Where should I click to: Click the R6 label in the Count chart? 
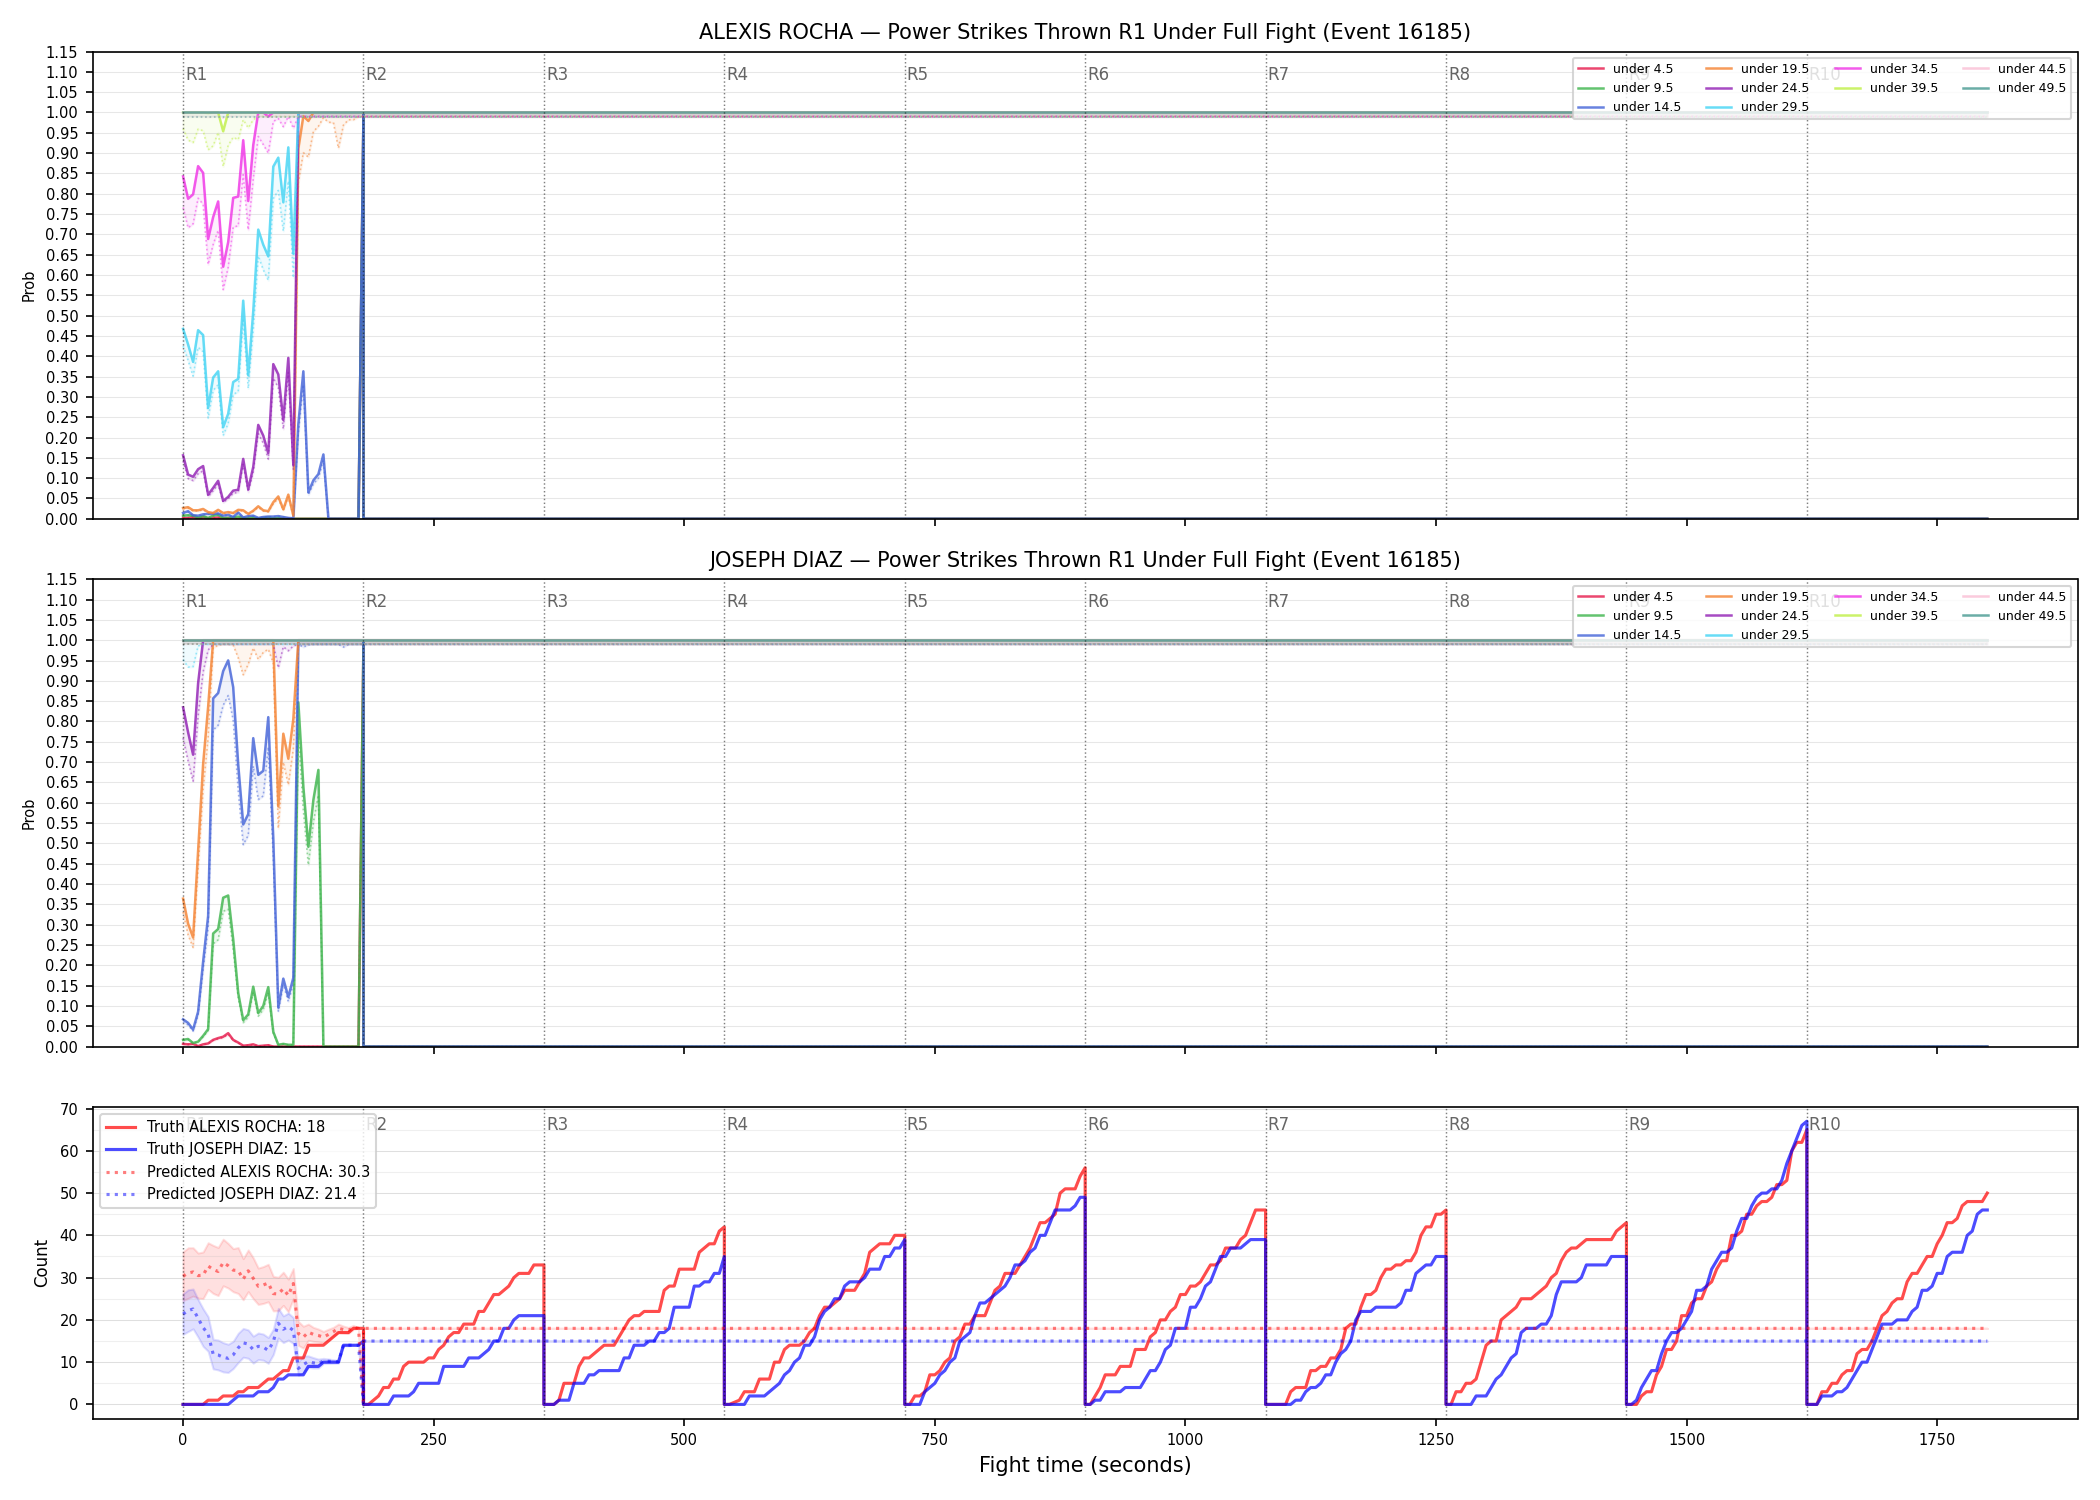1098,1124
